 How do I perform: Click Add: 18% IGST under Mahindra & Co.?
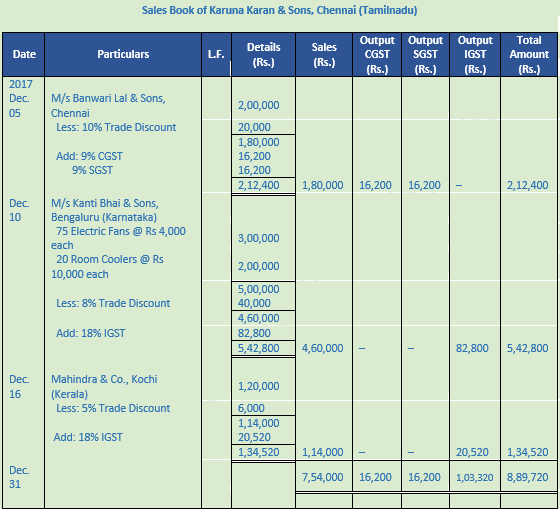coord(88,437)
